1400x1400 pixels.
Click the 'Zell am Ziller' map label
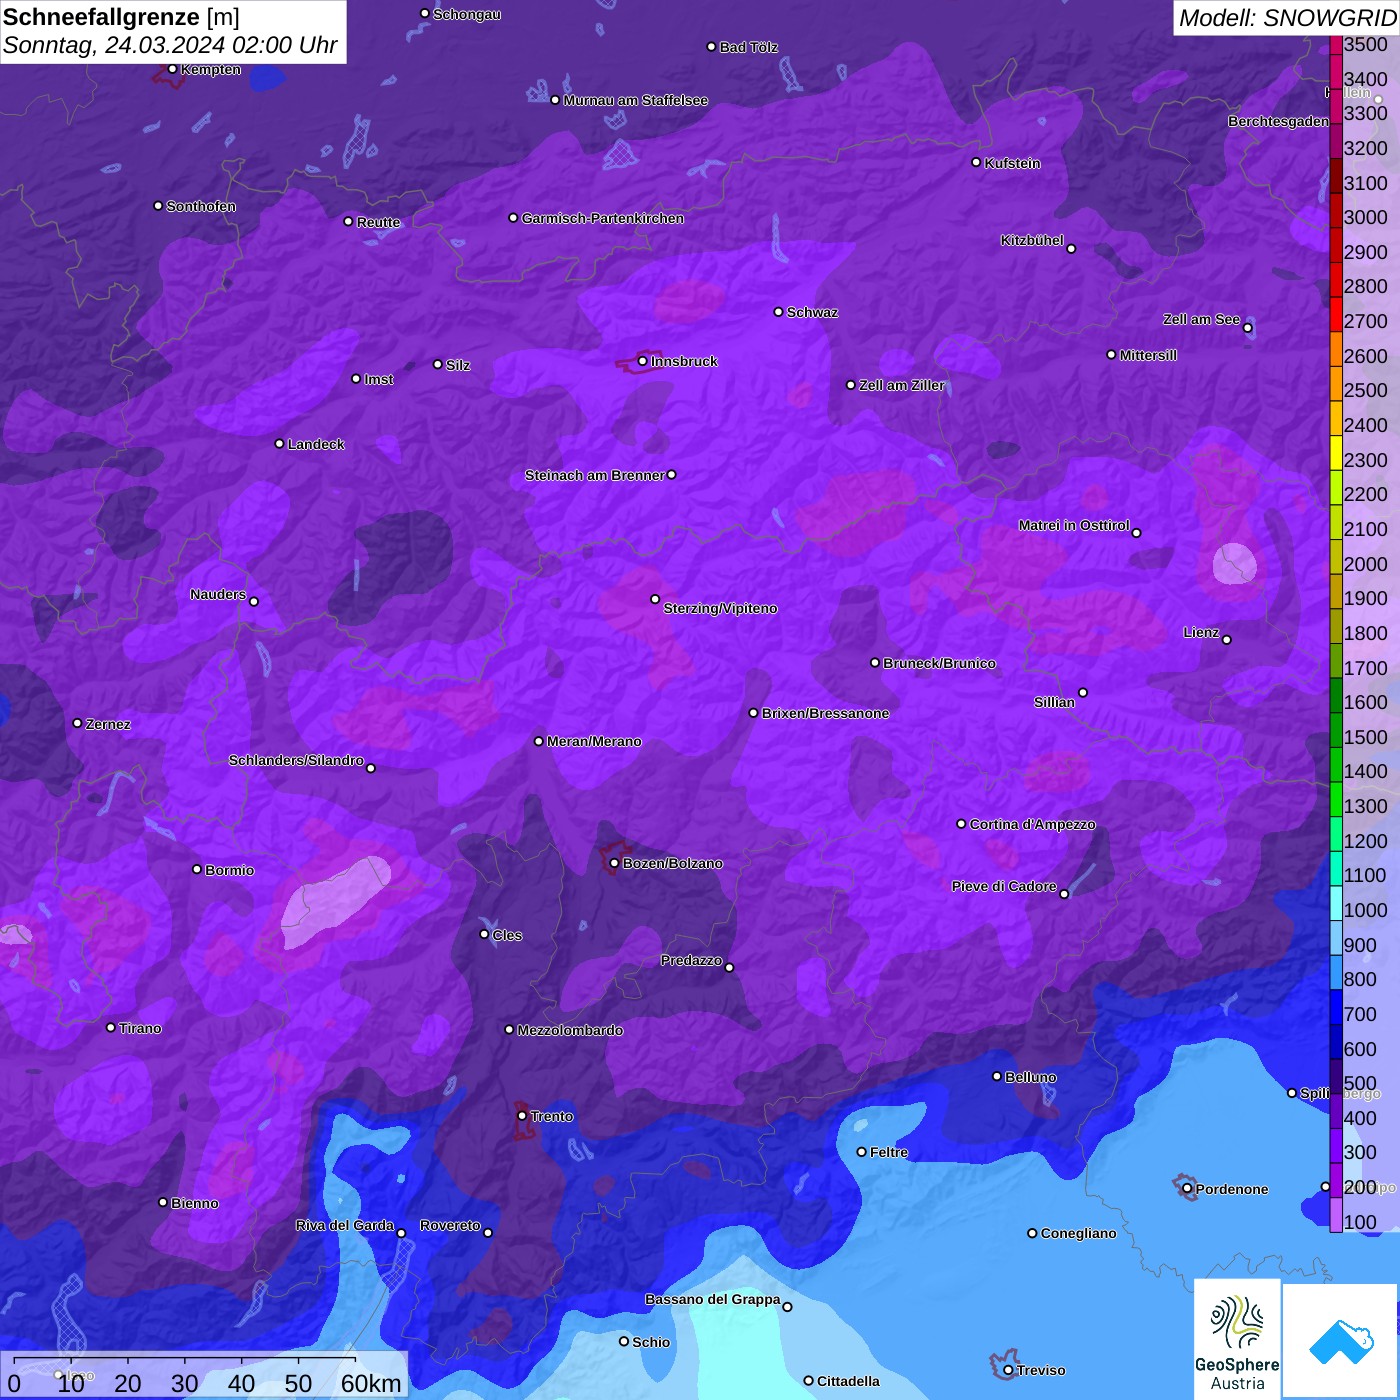click(901, 385)
